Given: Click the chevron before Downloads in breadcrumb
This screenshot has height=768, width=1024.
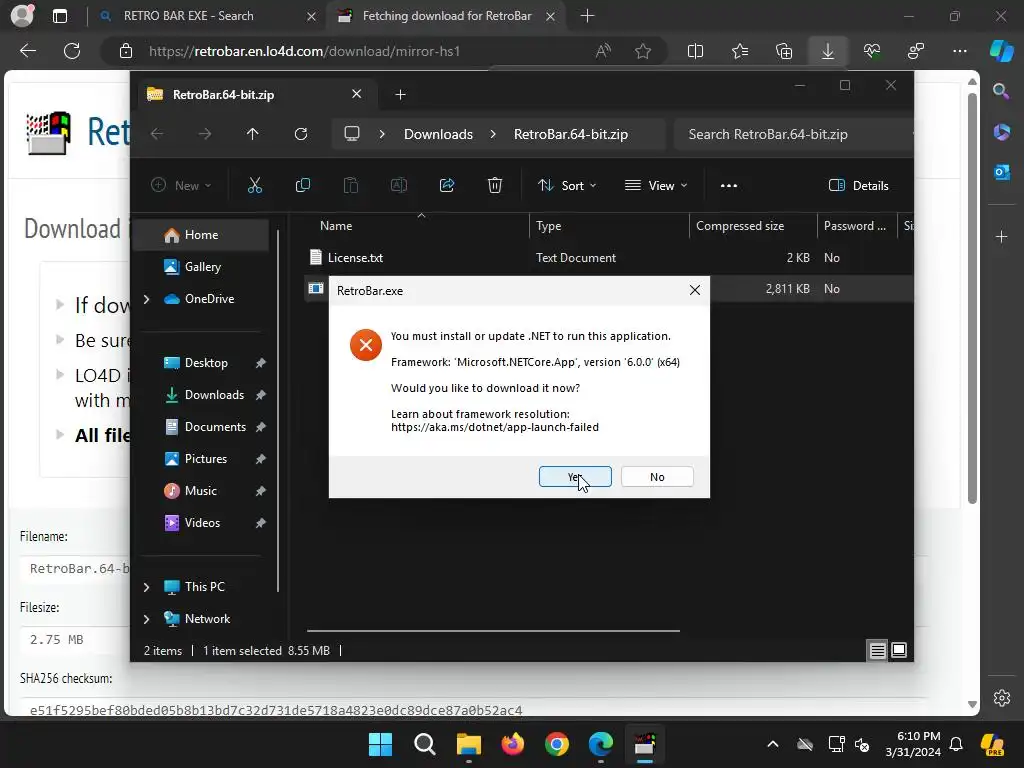Looking at the screenshot, I should tap(382, 134).
